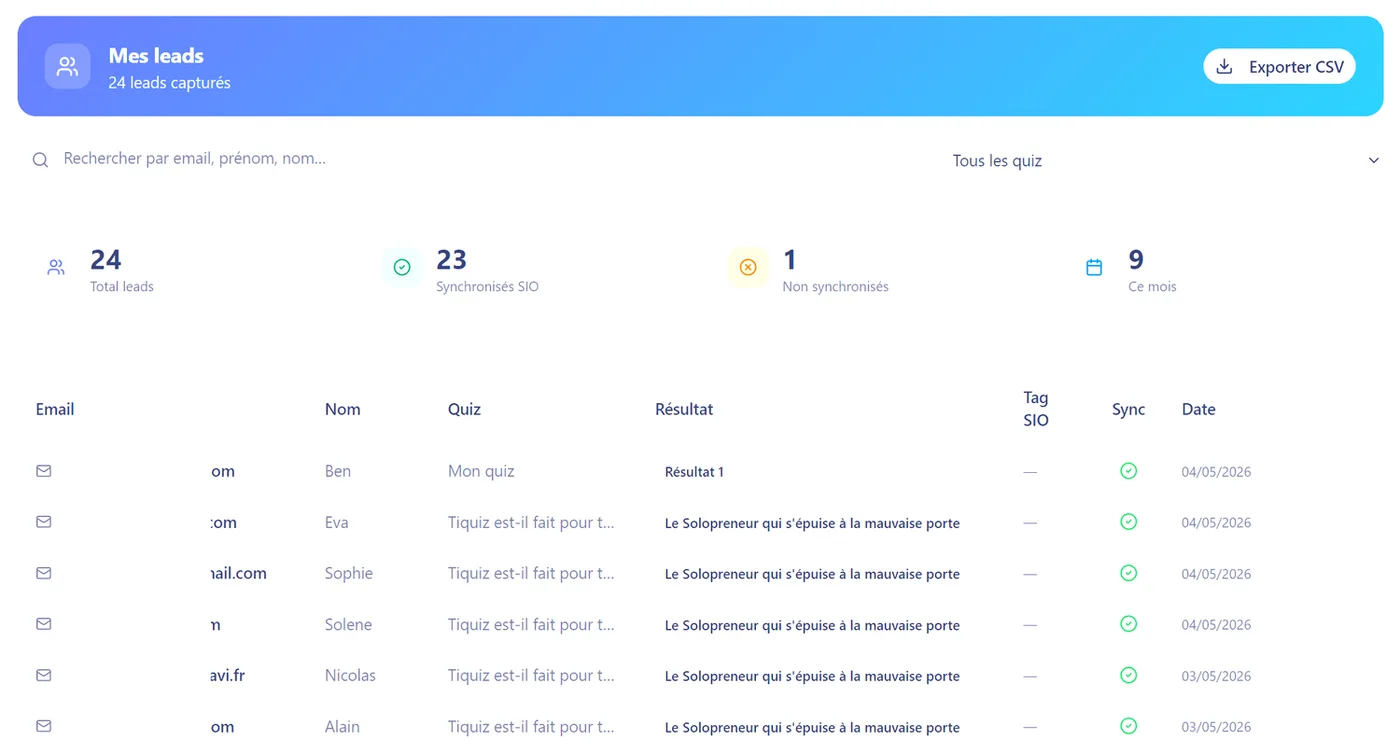
Task: Click the Non synchronisés orange cross icon
Action: 748,267
